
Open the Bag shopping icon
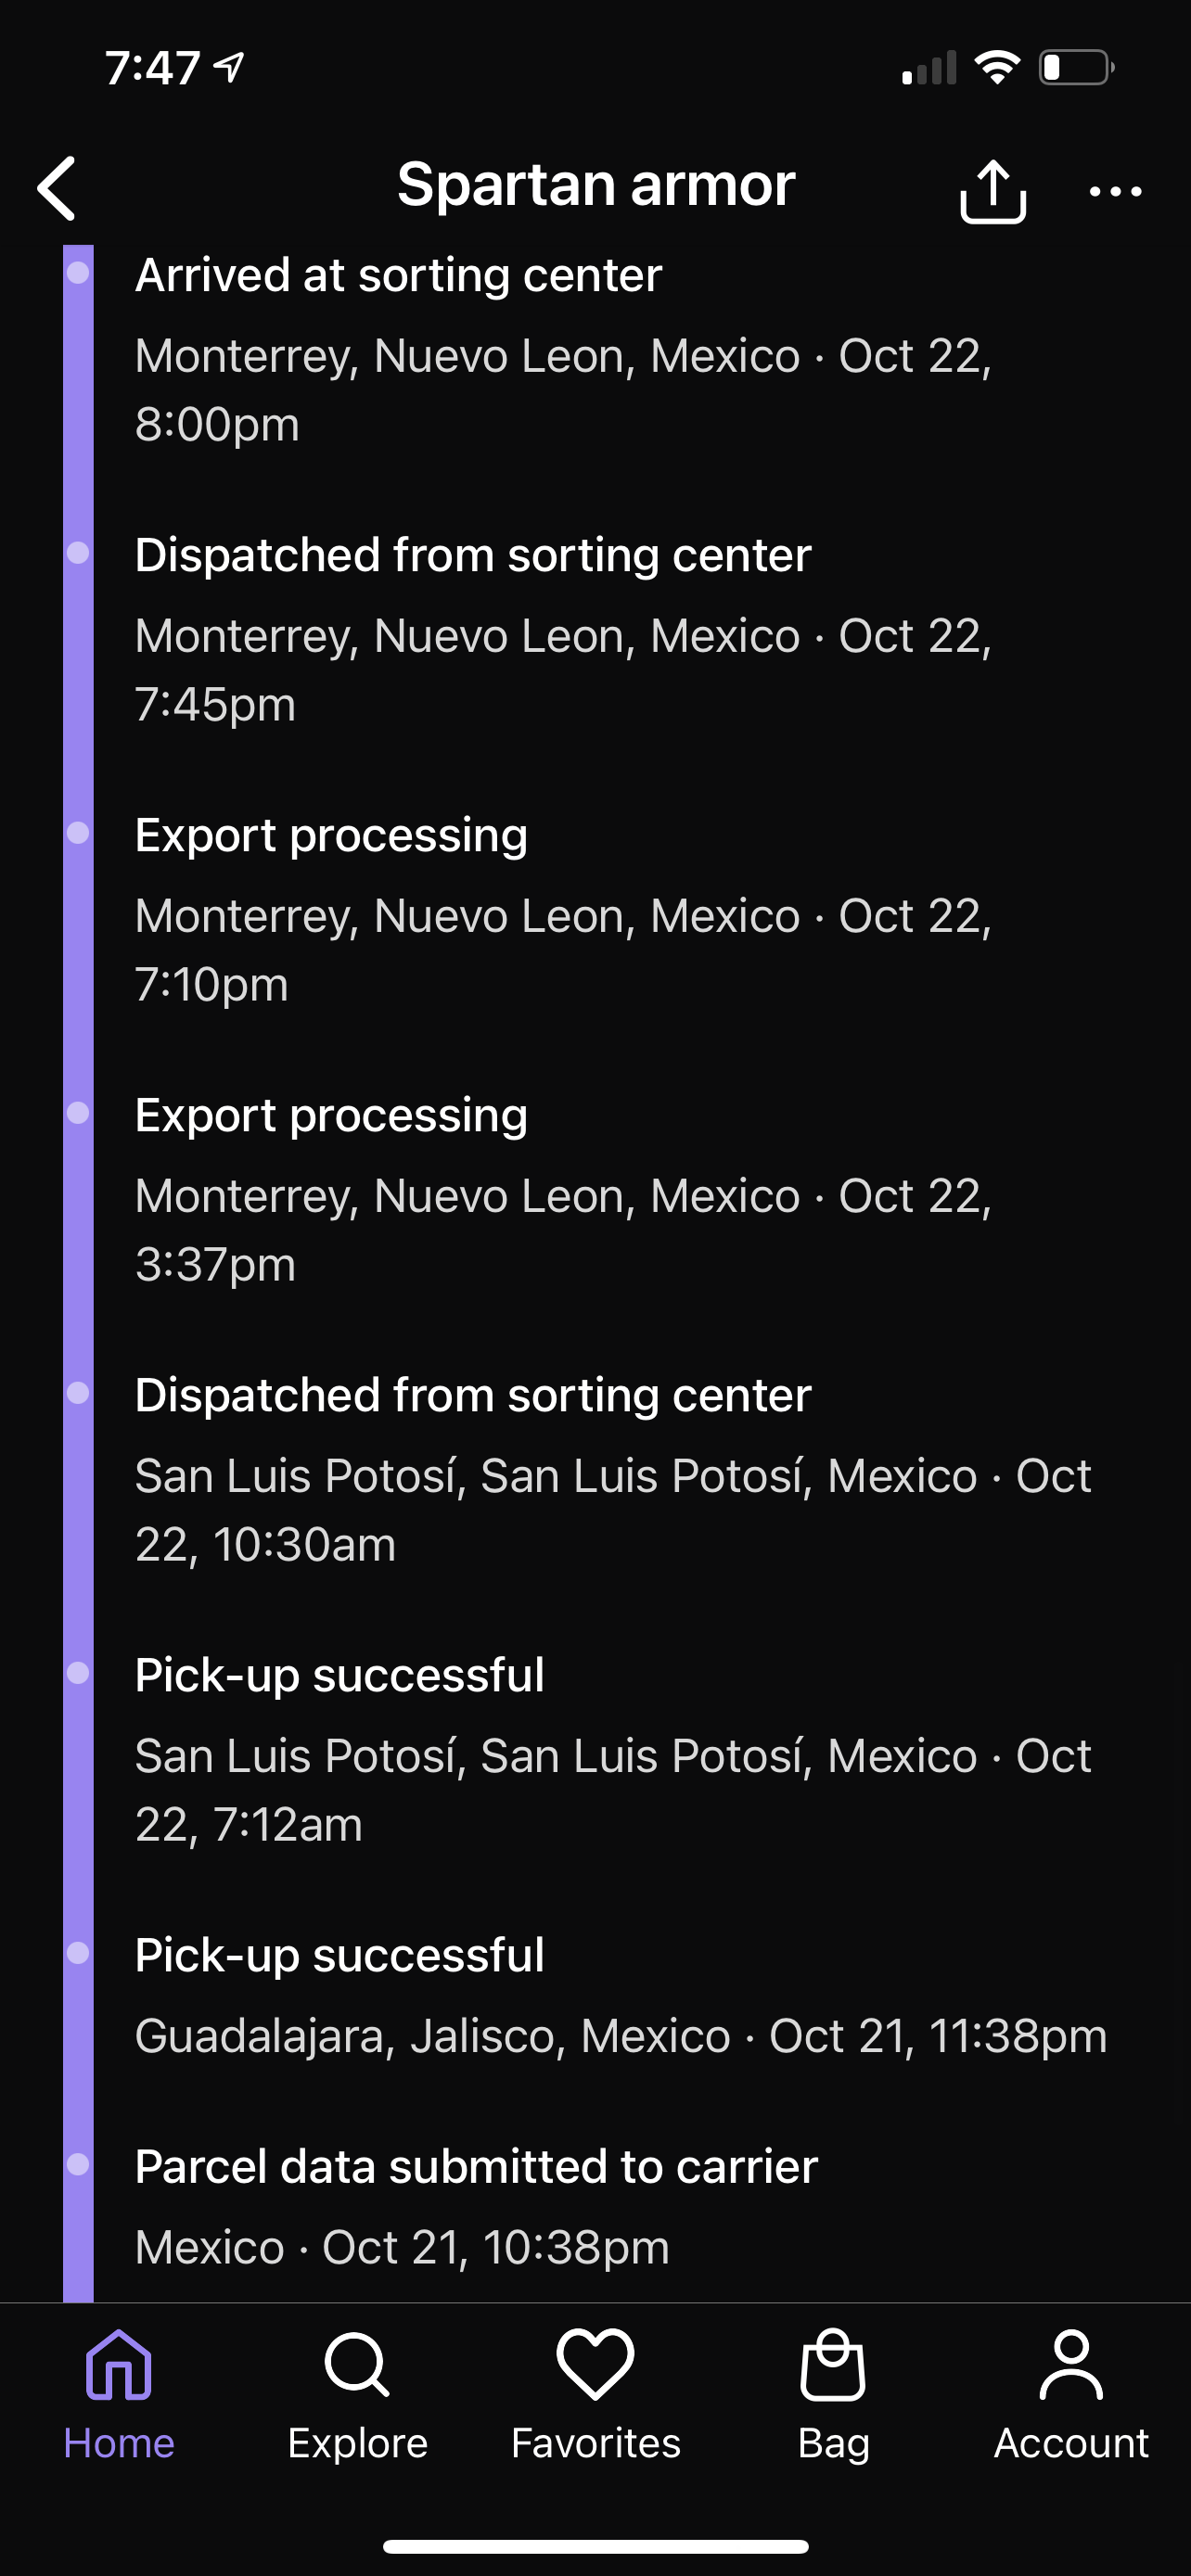click(x=833, y=2365)
